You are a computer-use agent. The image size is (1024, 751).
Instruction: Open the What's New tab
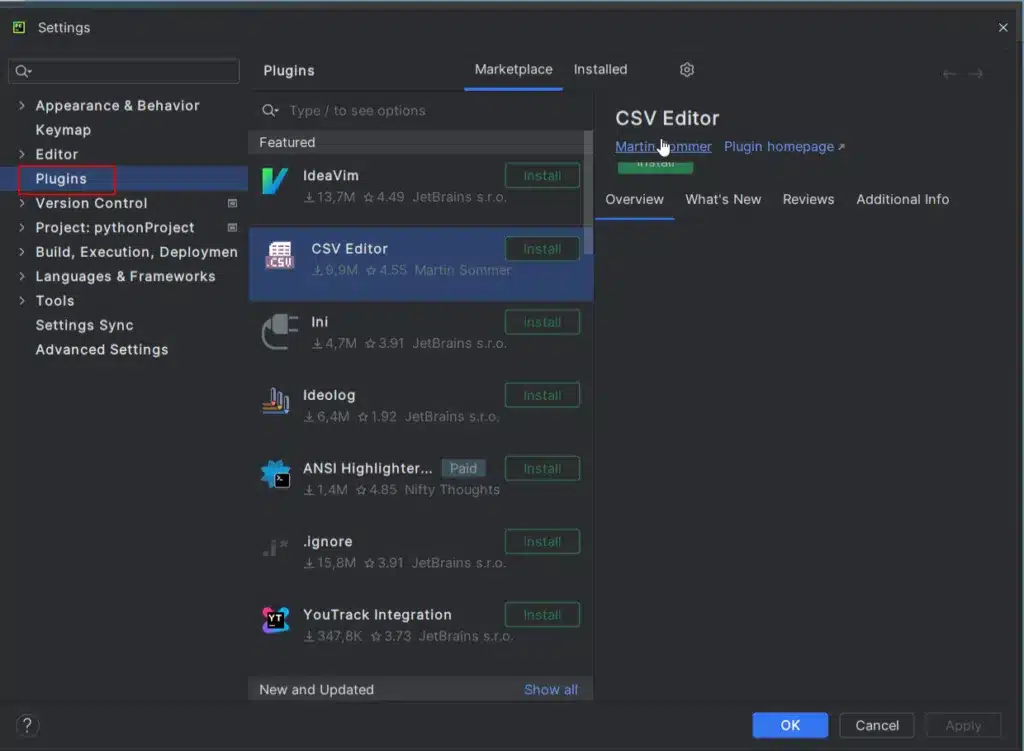(723, 199)
